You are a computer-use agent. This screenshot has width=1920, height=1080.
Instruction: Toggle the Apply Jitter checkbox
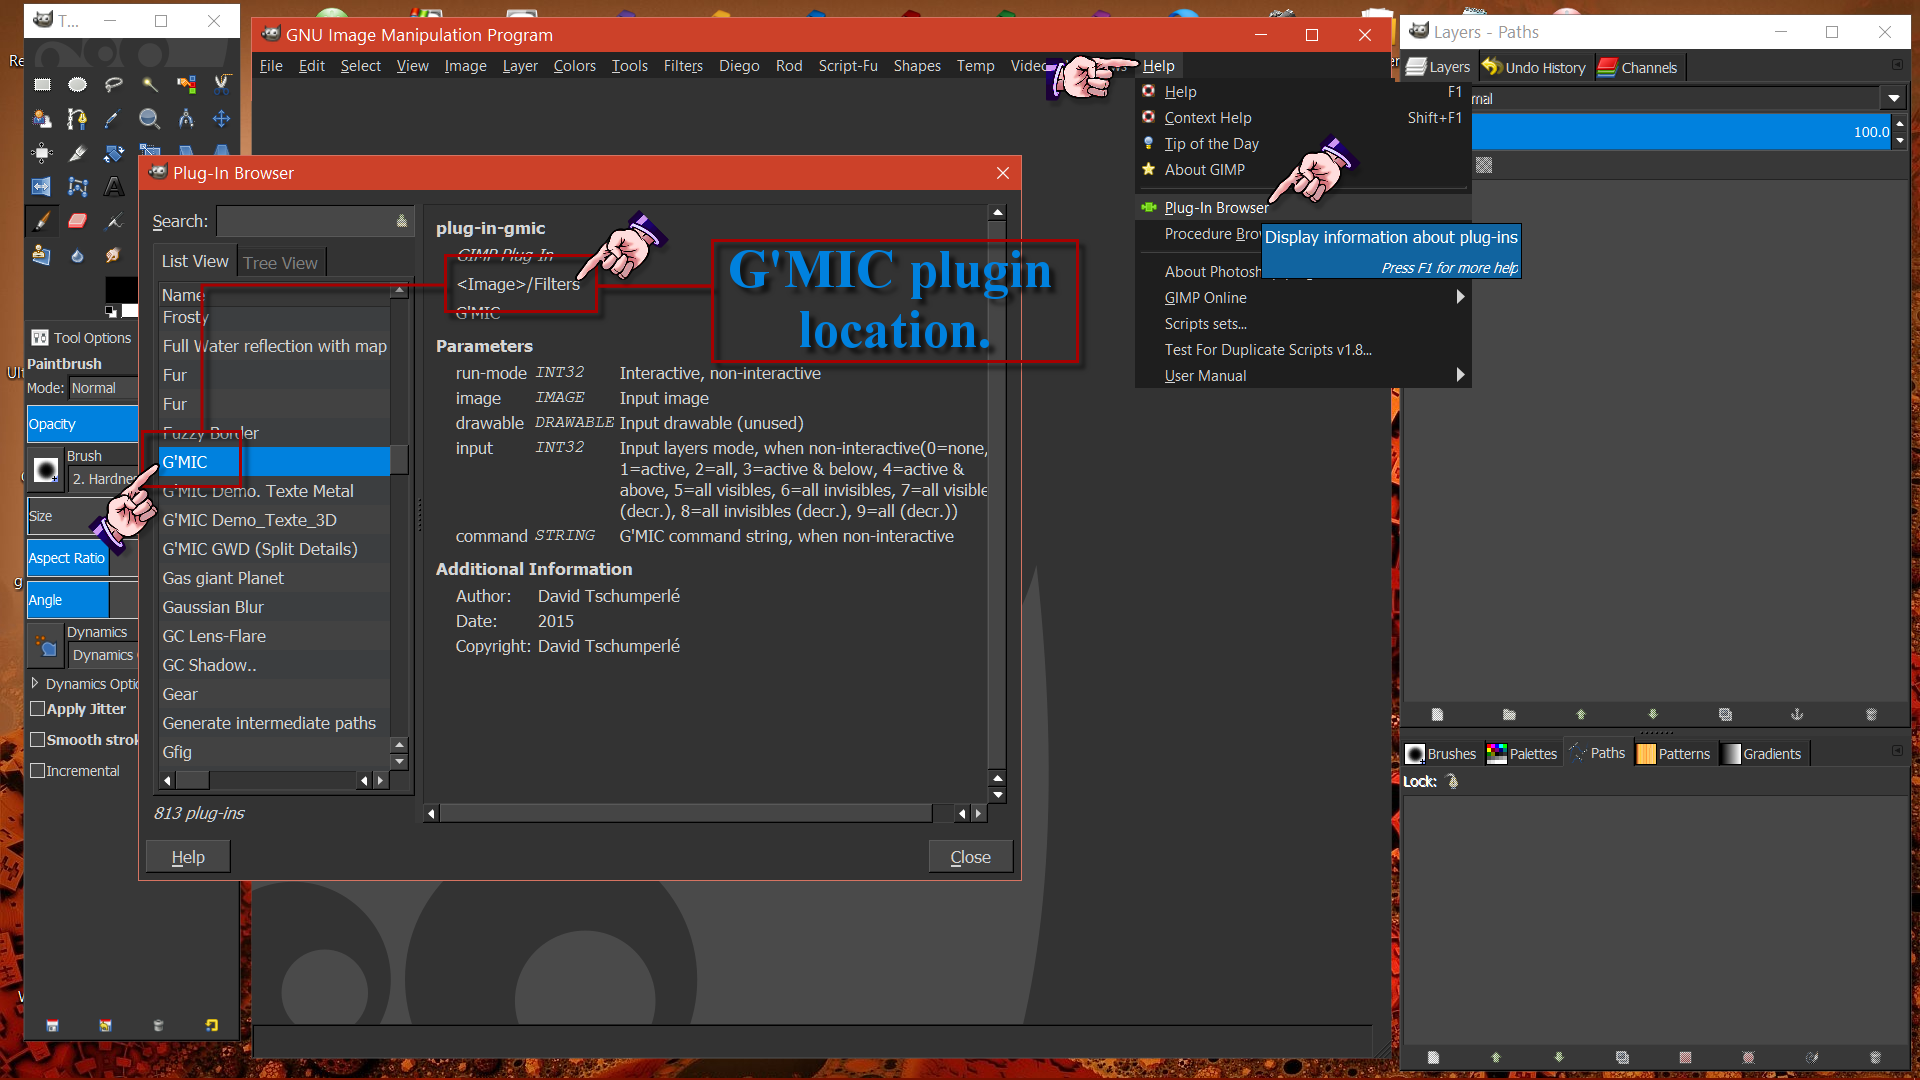point(38,709)
